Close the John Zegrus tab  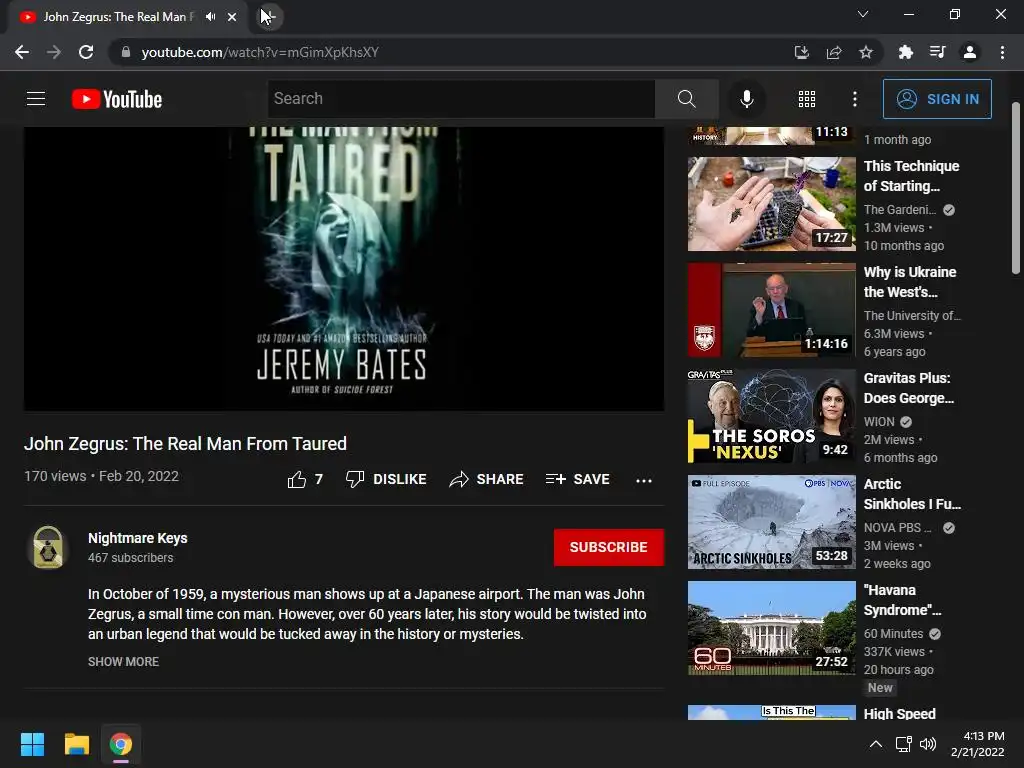pyautogui.click(x=232, y=17)
